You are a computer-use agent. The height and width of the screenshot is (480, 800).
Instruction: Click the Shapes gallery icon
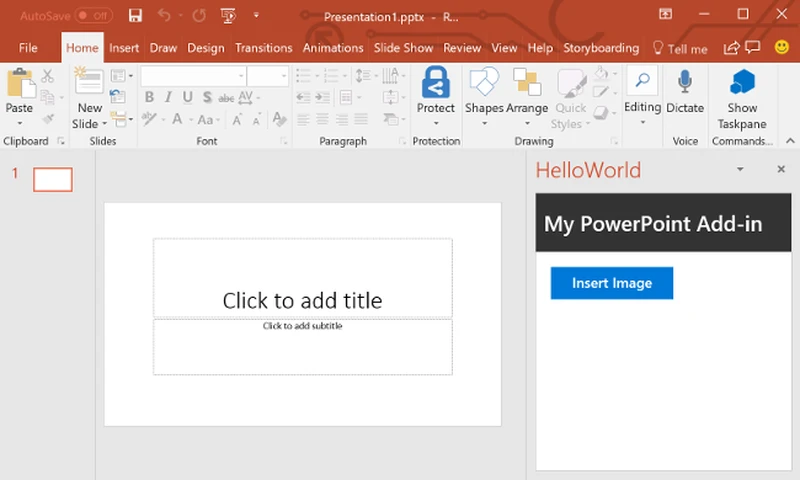(484, 82)
